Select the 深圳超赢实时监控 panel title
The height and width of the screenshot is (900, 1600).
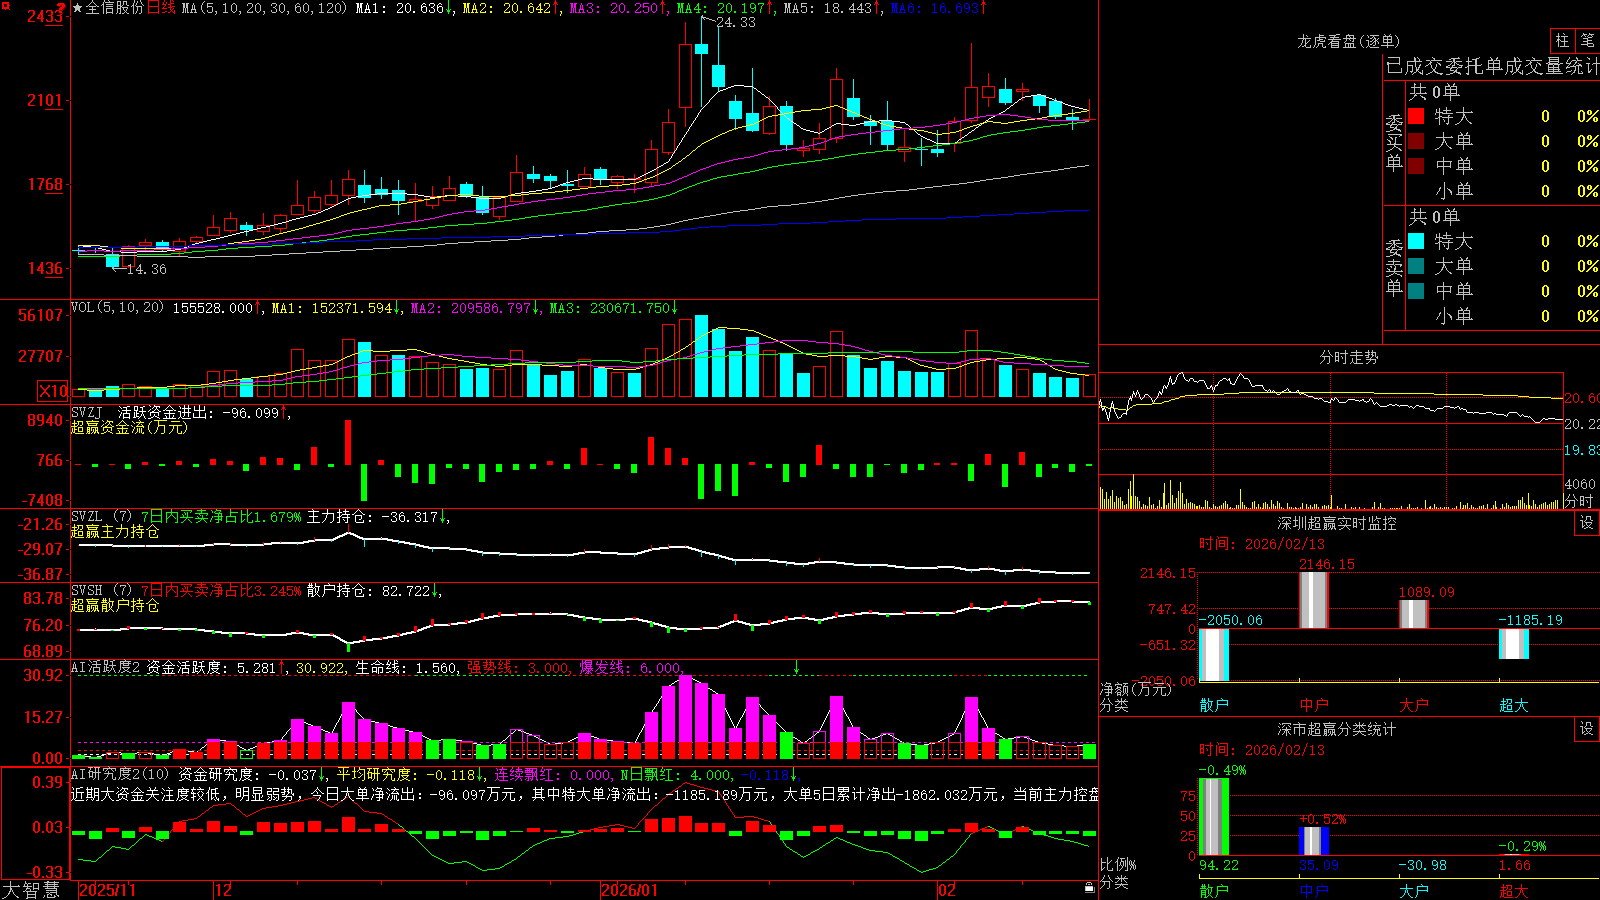pos(1336,523)
